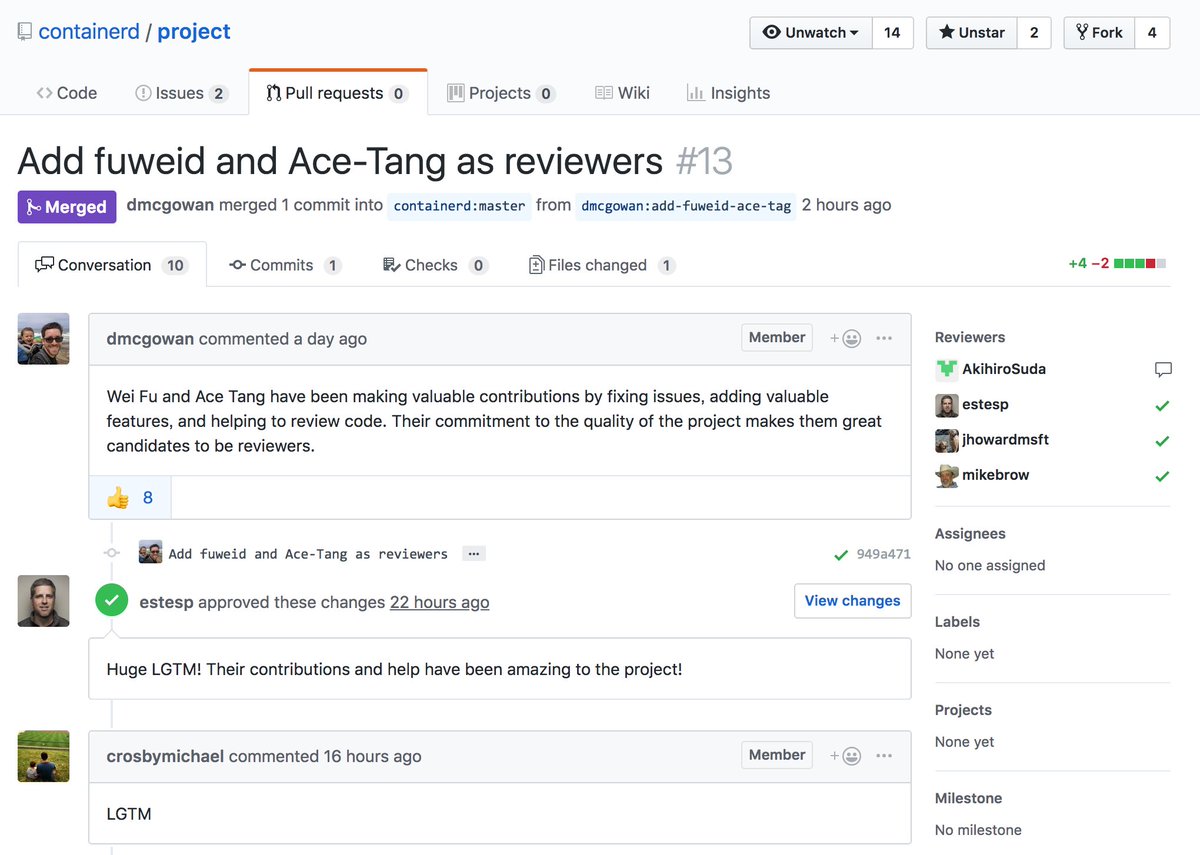Switch to the Code tab

tap(67, 93)
